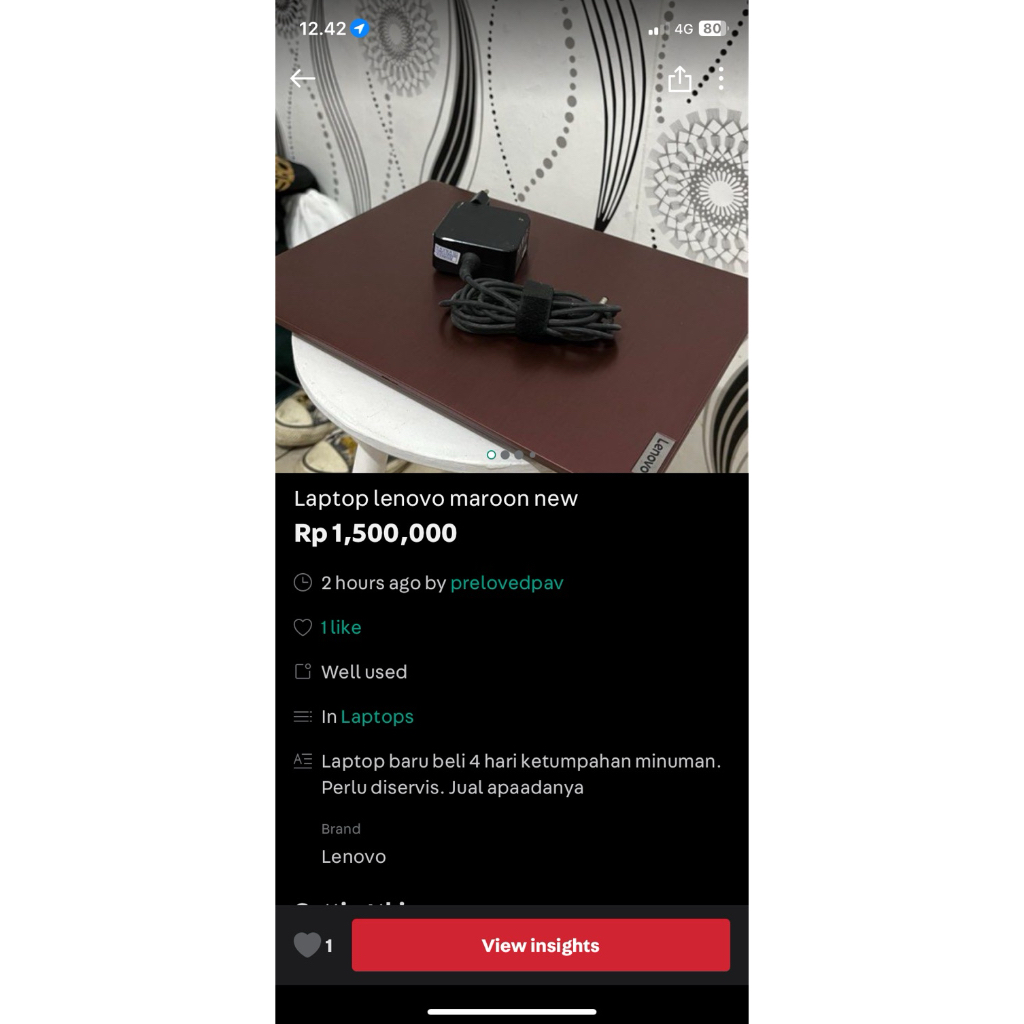The width and height of the screenshot is (1024, 1024).
Task: Tap the location arrow in status bar
Action: [359, 29]
